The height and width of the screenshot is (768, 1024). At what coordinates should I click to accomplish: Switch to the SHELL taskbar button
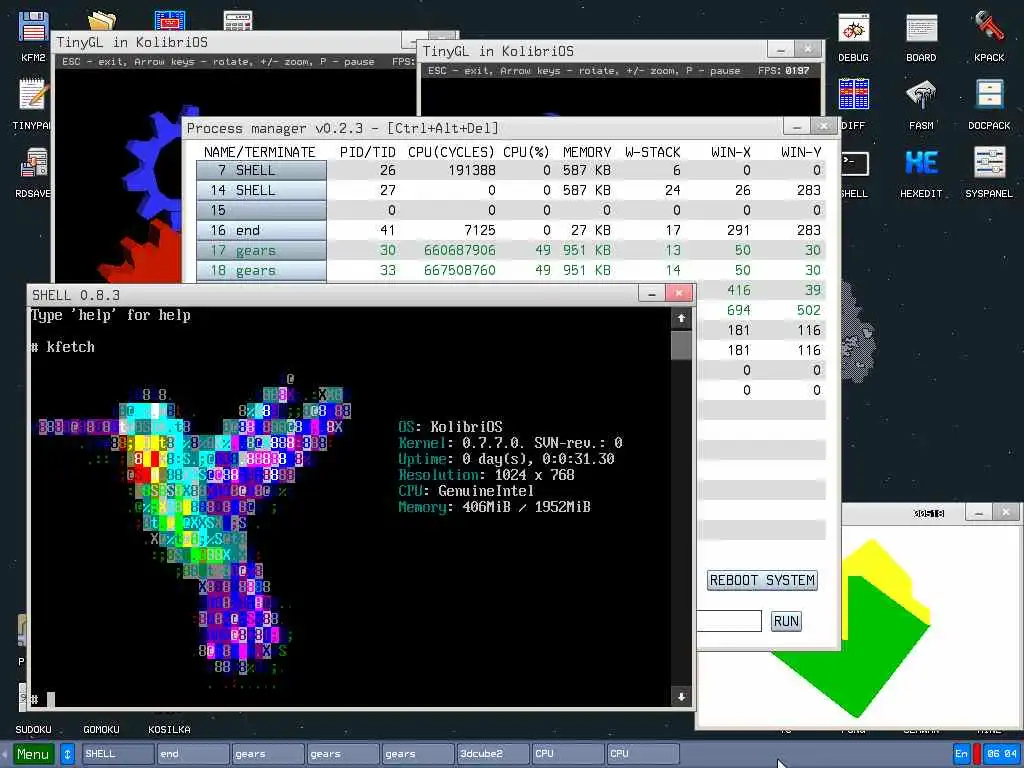coord(118,754)
